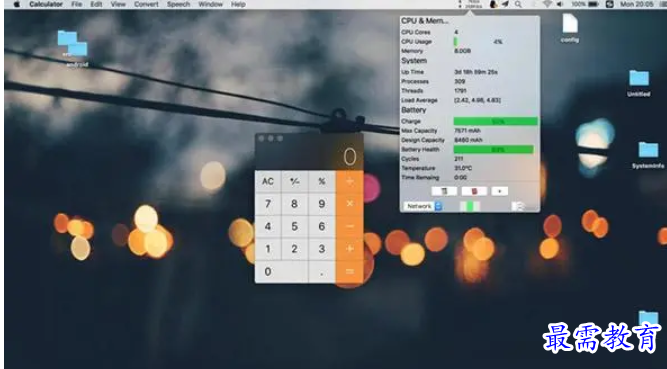Click the Temperature value in Battery section
This screenshot has width=667, height=369.
coord(463,168)
